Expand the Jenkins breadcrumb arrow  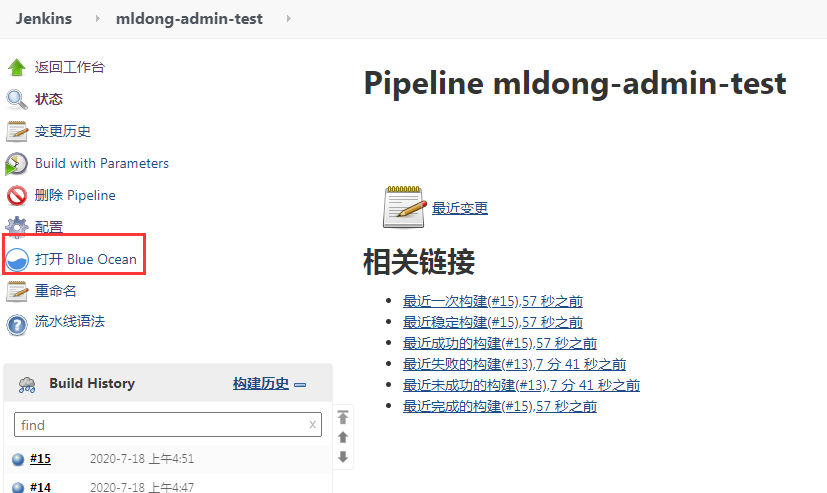97,19
